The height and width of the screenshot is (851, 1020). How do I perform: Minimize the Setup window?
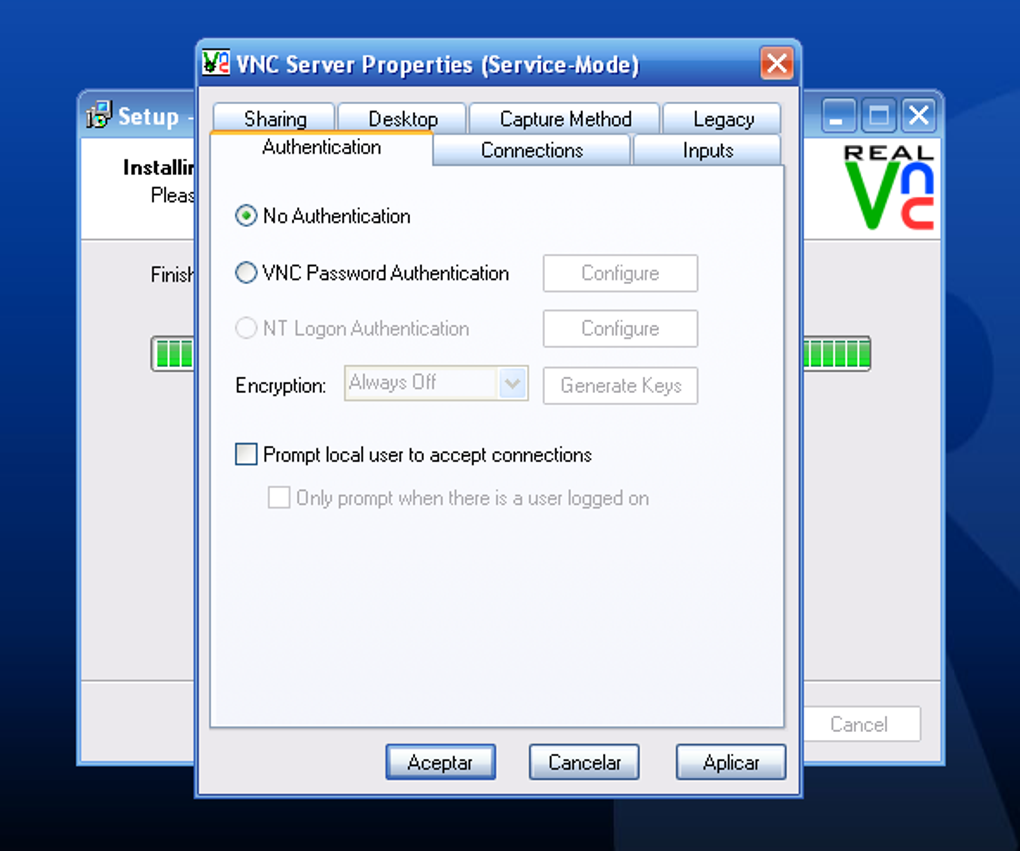point(839,116)
